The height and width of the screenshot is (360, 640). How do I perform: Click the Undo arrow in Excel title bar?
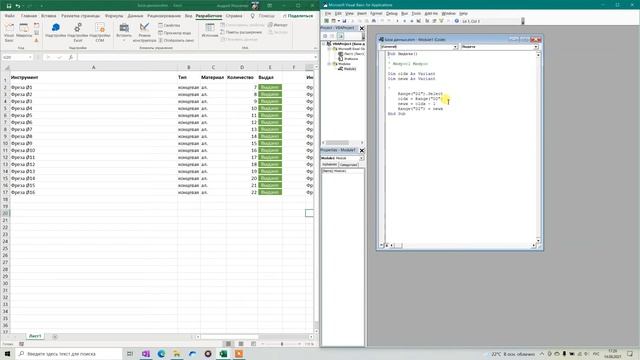coord(18,6)
